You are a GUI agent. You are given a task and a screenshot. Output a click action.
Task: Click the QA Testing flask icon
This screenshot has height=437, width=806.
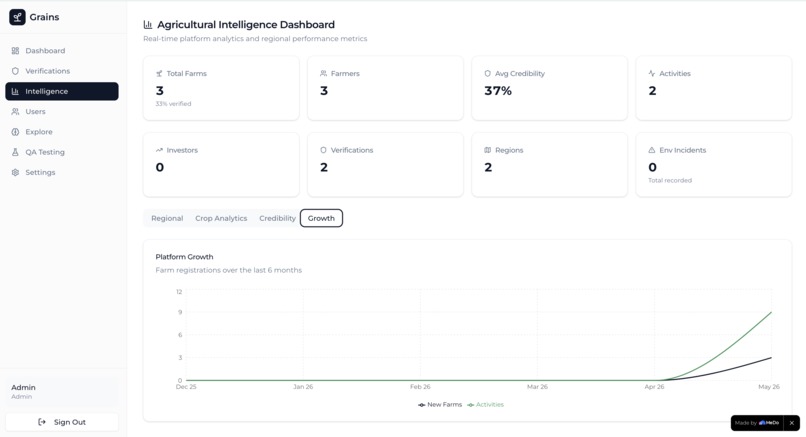[15, 152]
